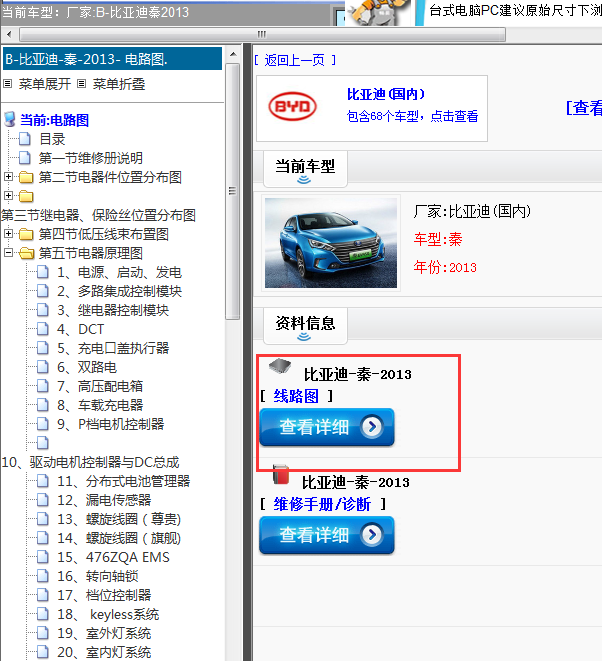Click 查看详细 button under 维修手册/诊断

point(327,535)
